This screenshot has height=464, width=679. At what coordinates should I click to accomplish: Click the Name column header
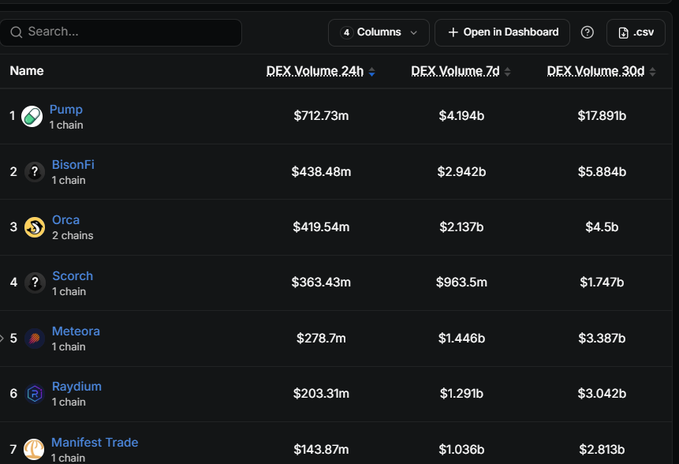pos(27,71)
